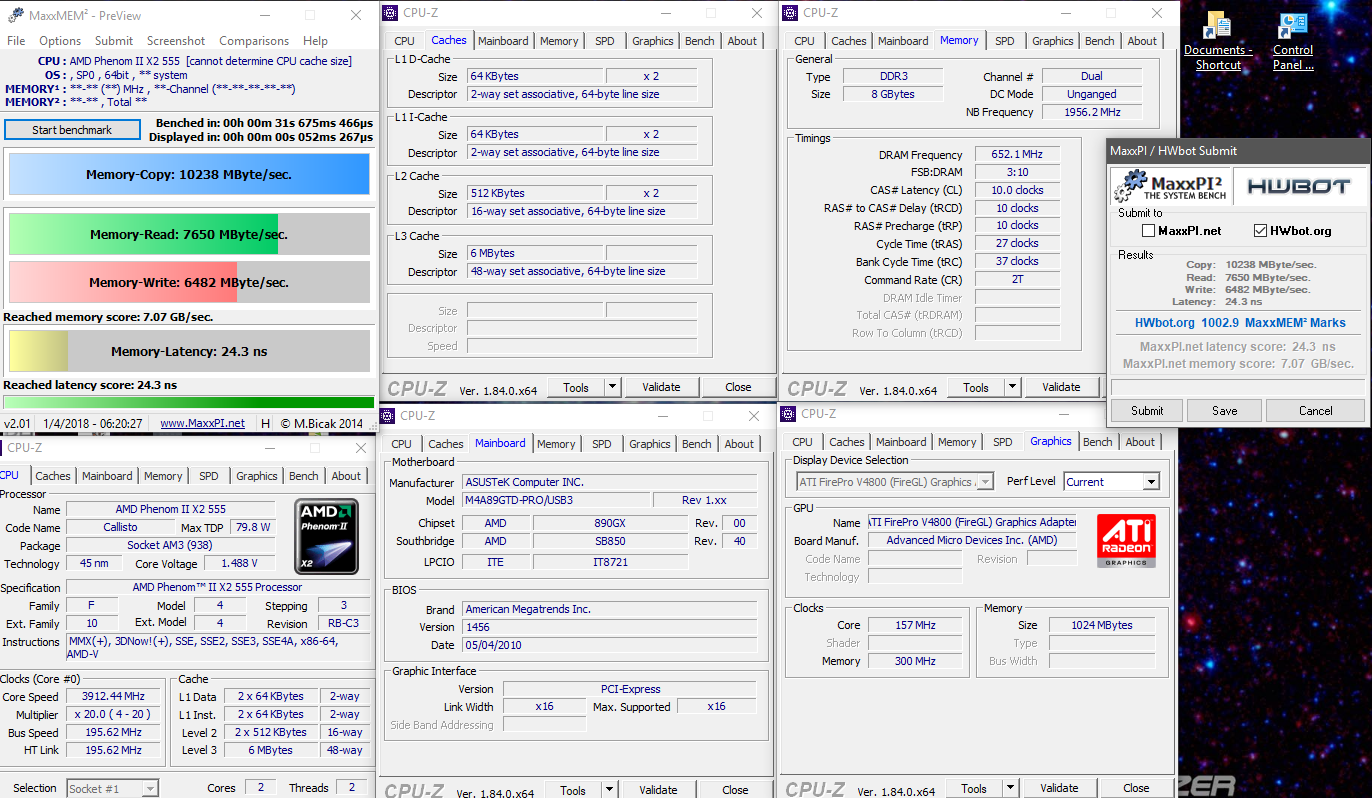Click the Memory-Read result bar
1372x798 pixels.
pos(189,234)
